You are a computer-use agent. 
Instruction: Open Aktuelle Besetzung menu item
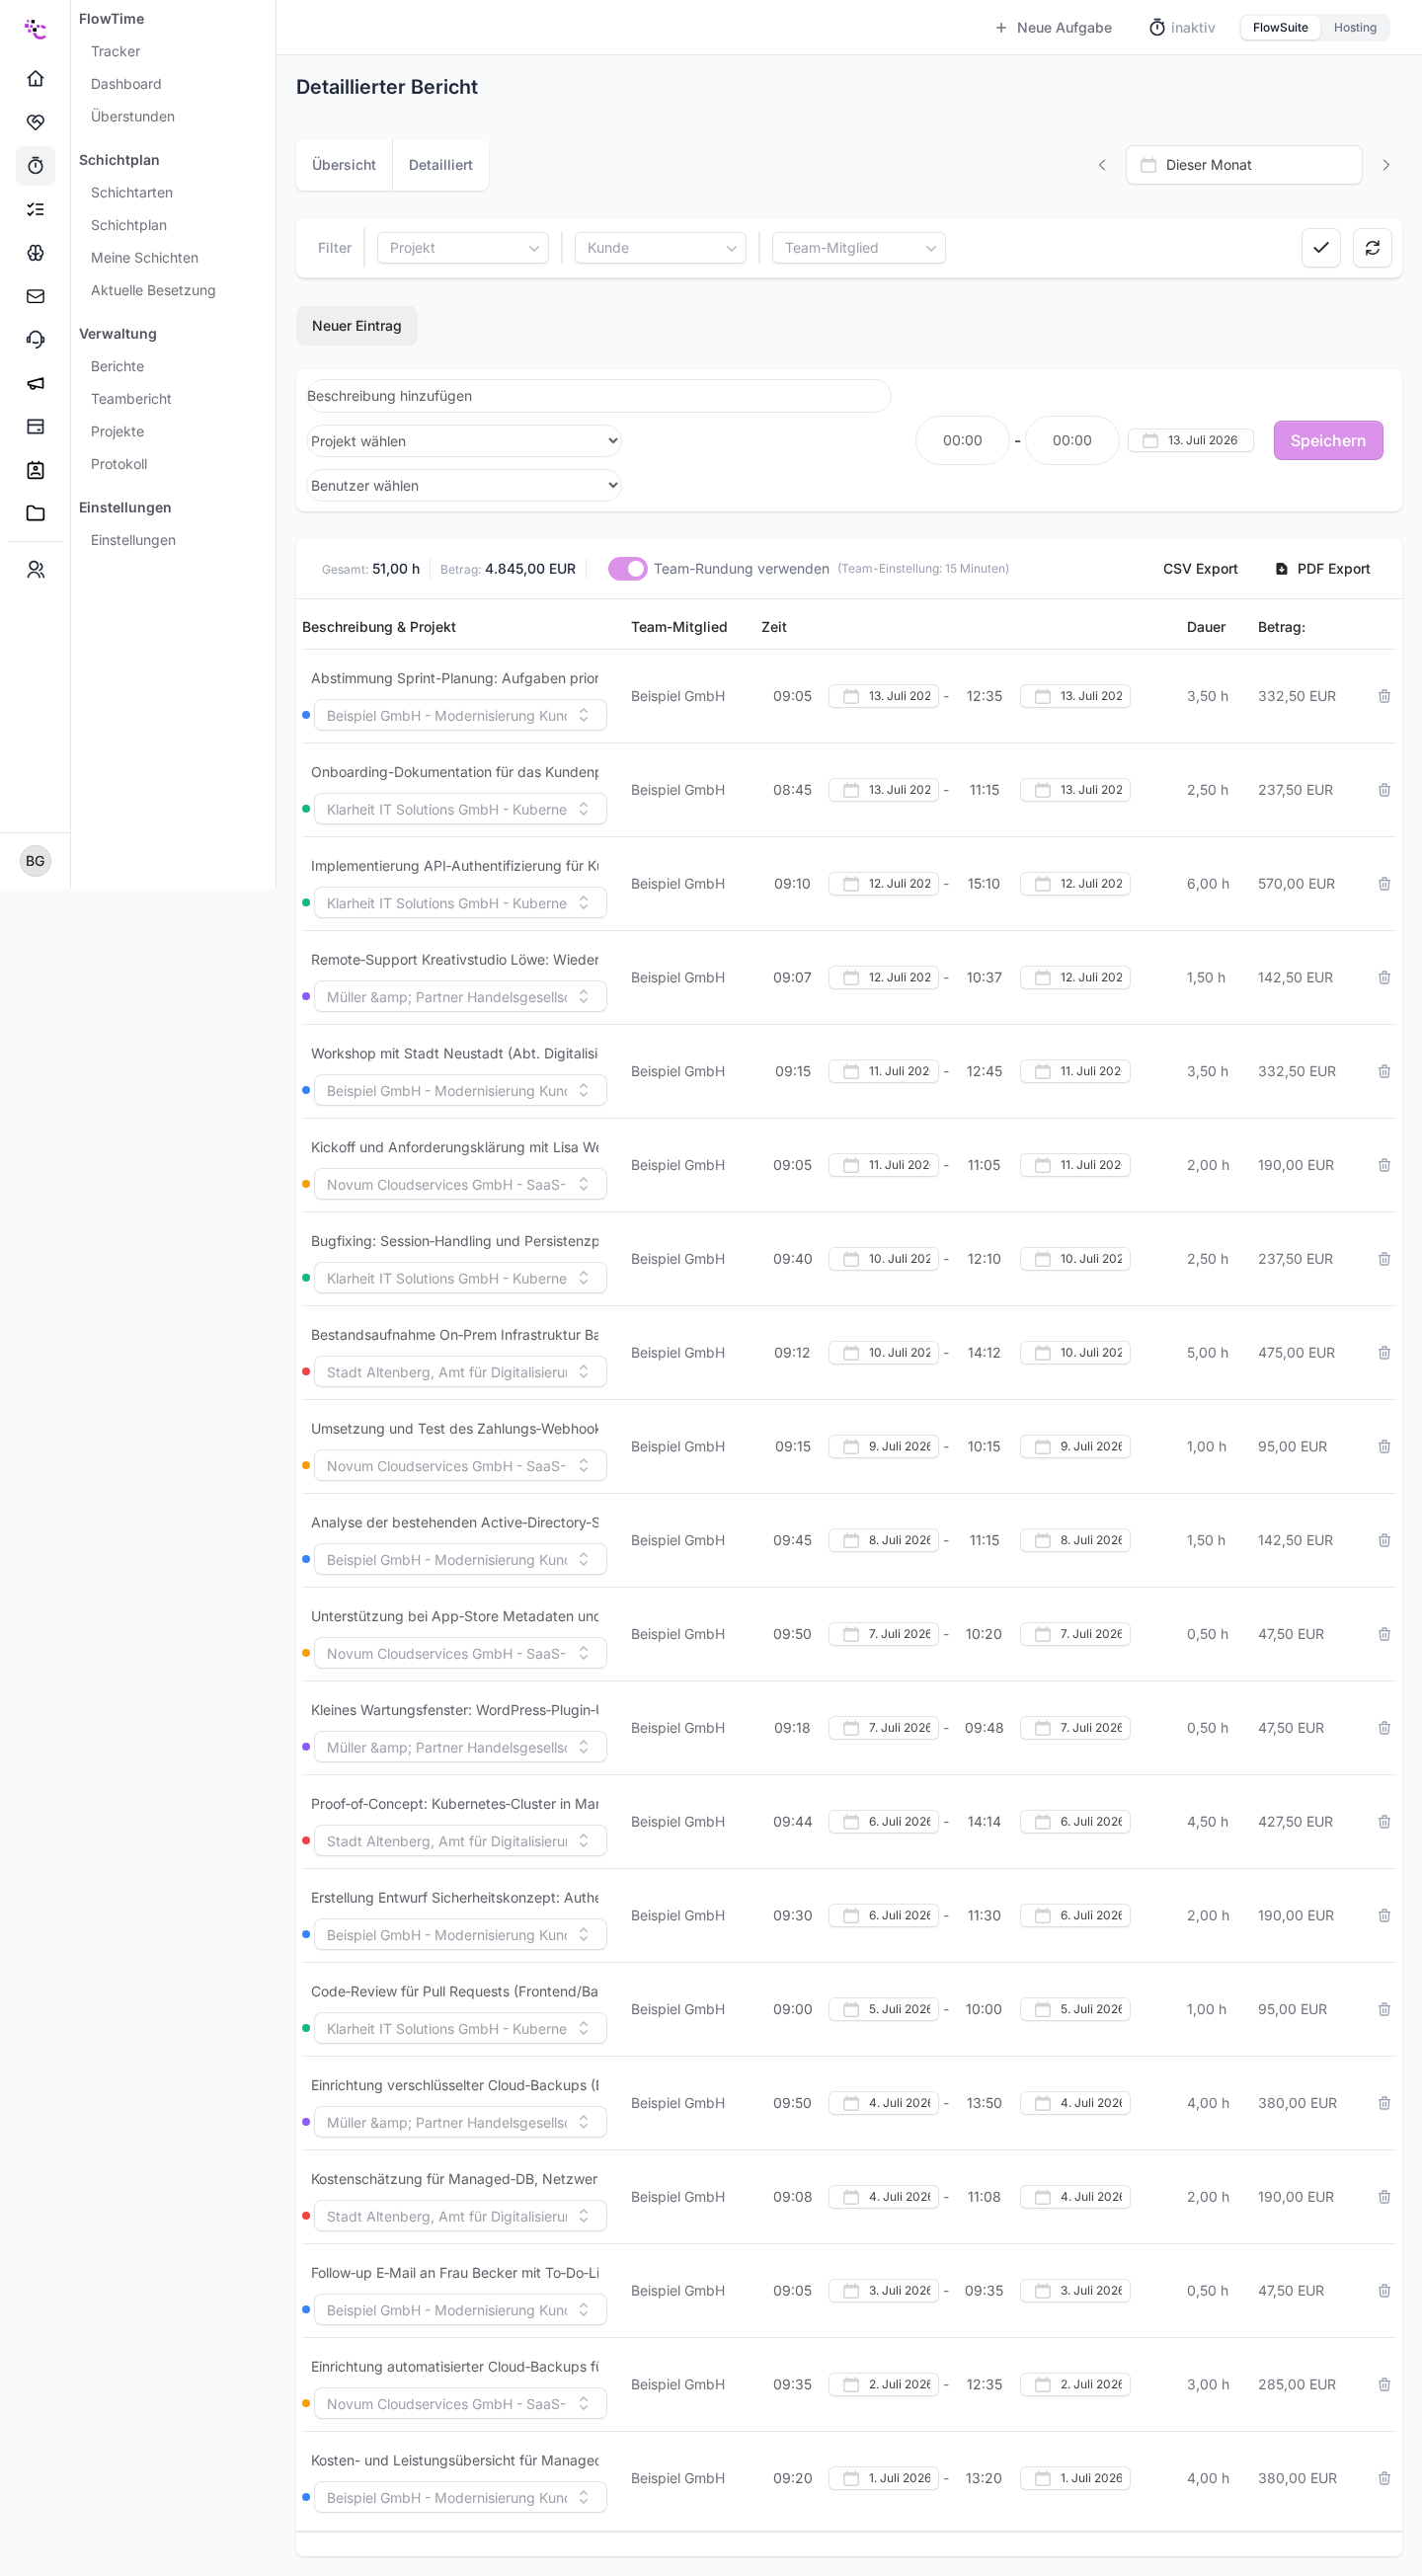[x=153, y=290]
